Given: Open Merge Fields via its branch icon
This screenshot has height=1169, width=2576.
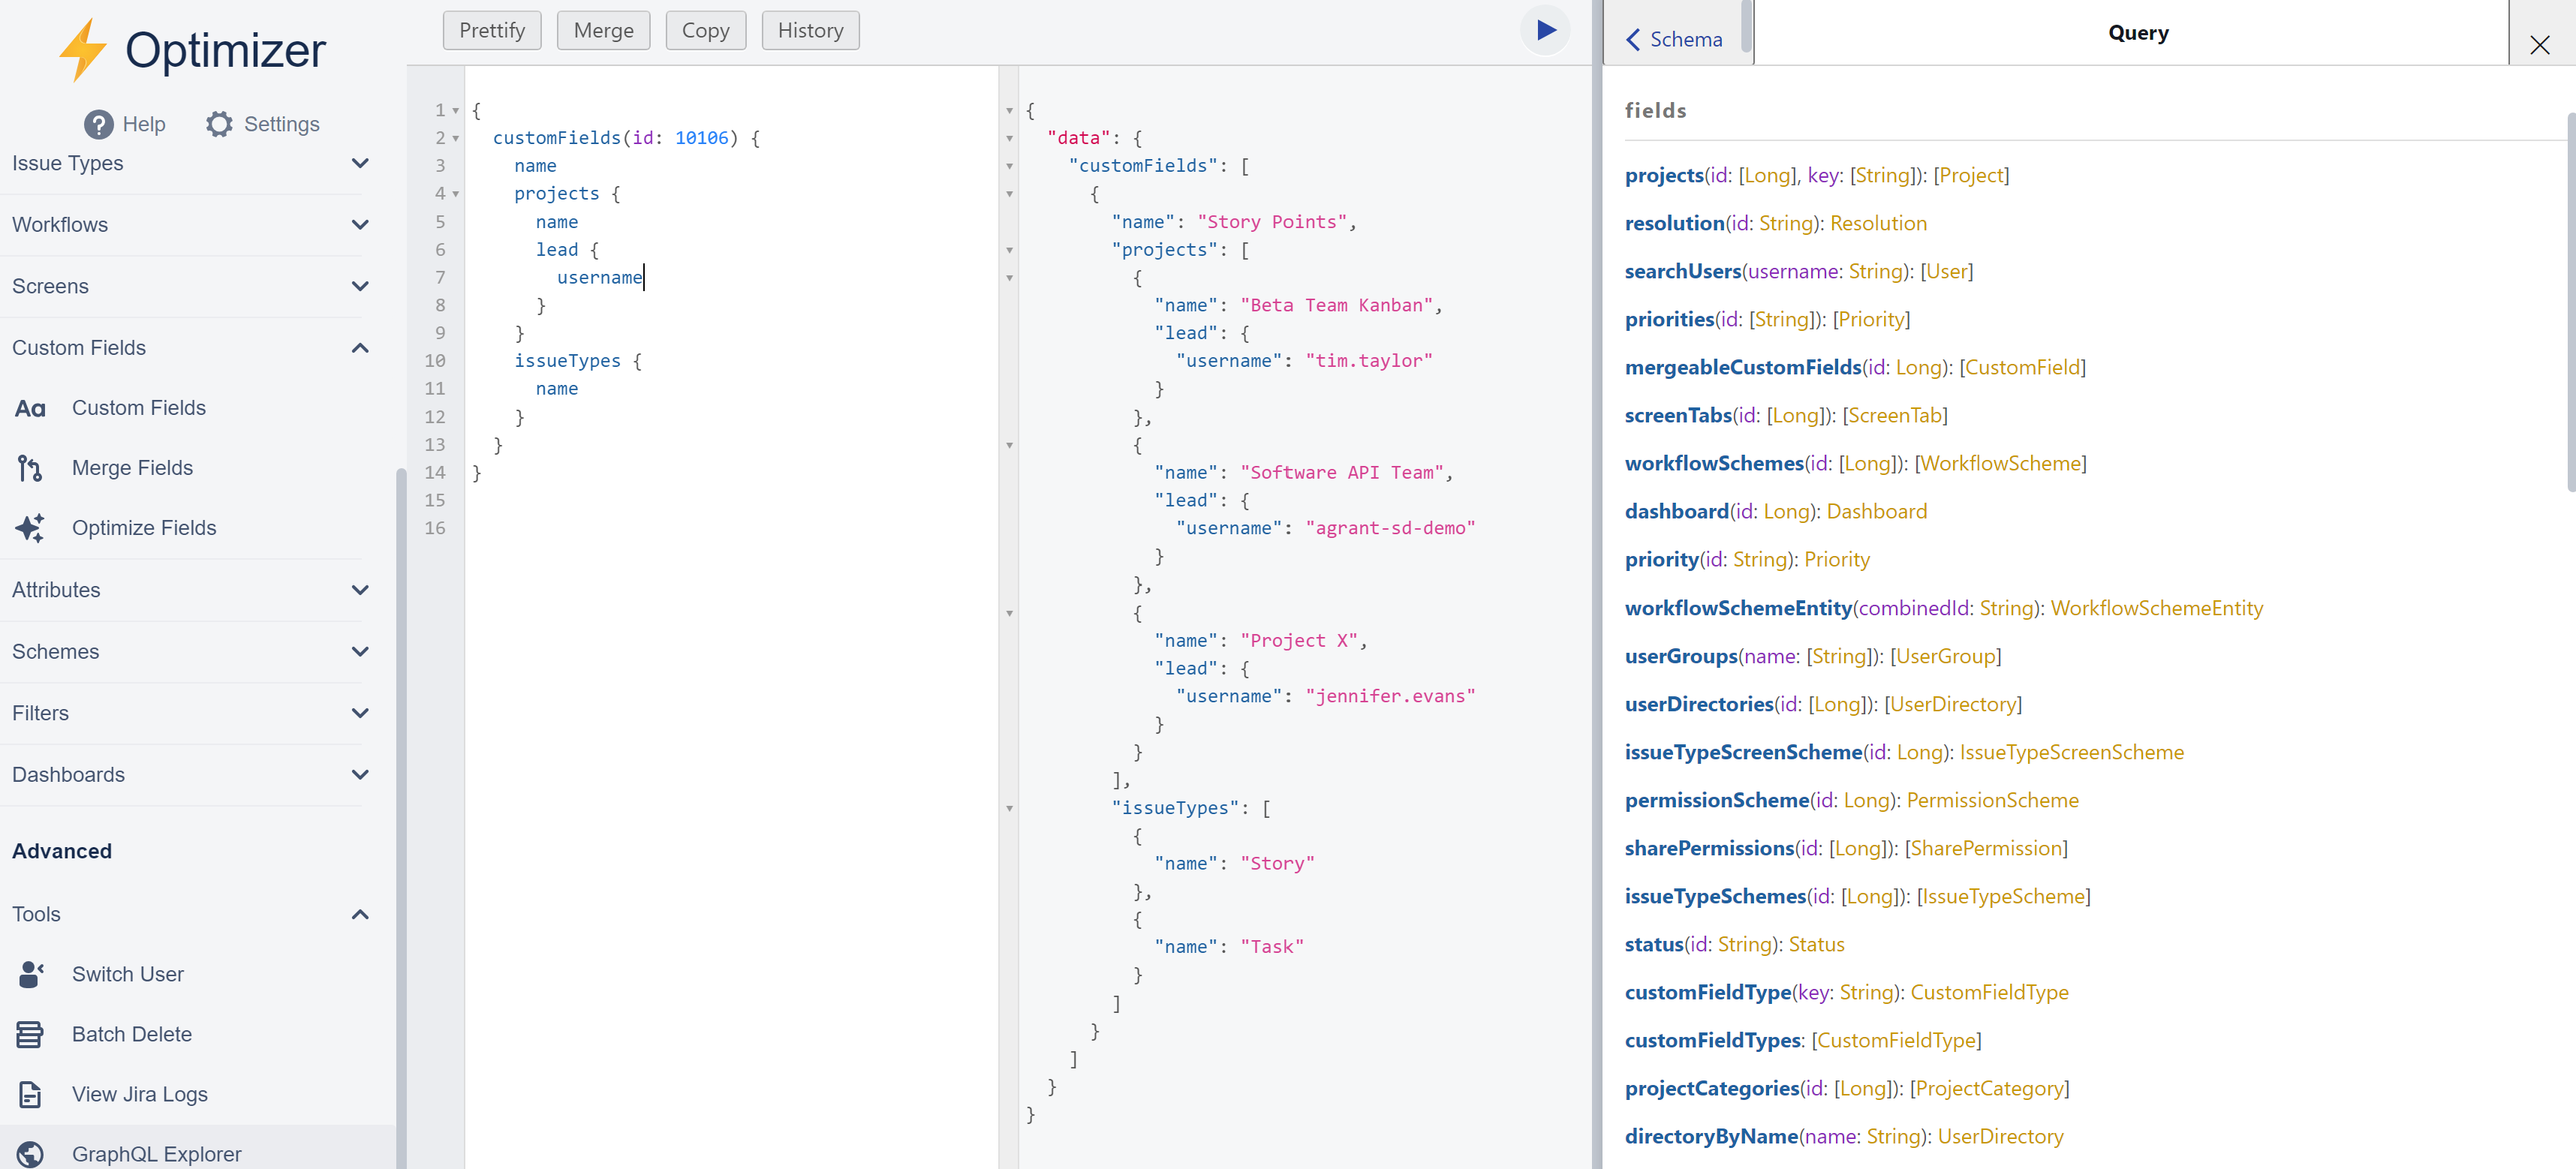Looking at the screenshot, I should click(29, 467).
